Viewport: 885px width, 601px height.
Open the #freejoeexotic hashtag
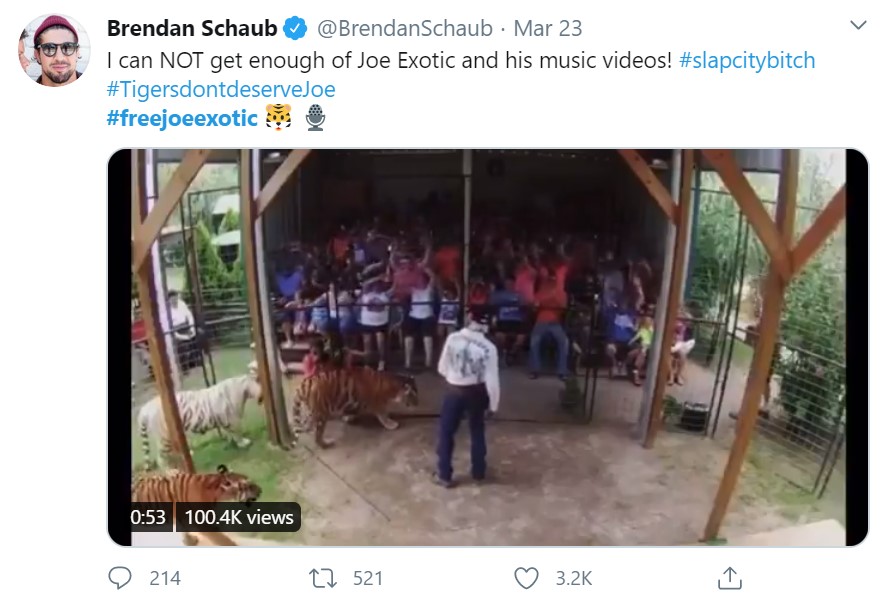[x=181, y=119]
